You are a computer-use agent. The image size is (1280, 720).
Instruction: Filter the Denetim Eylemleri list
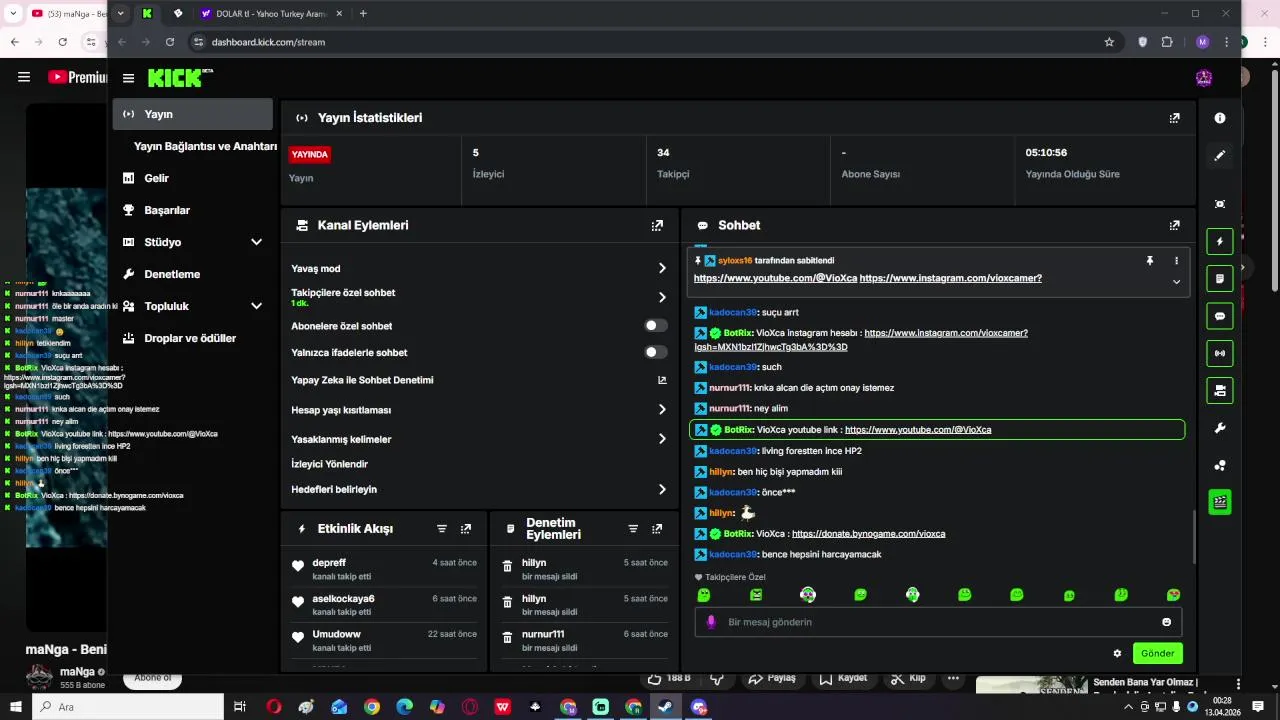(x=633, y=528)
